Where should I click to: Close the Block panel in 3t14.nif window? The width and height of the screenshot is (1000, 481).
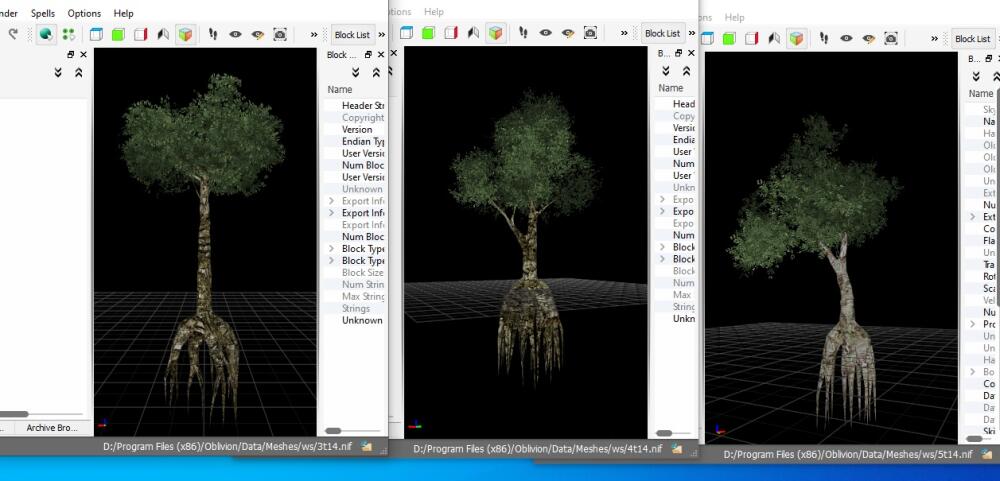pyautogui.click(x=381, y=55)
